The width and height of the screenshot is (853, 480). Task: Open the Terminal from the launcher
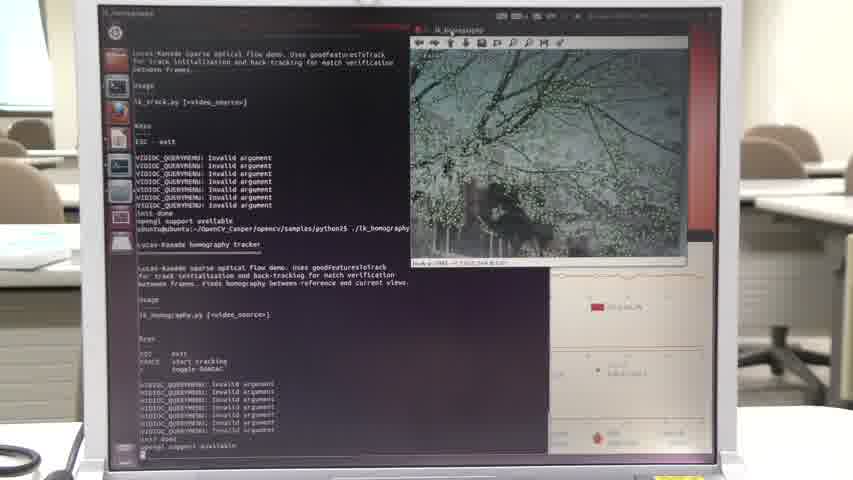119,86
